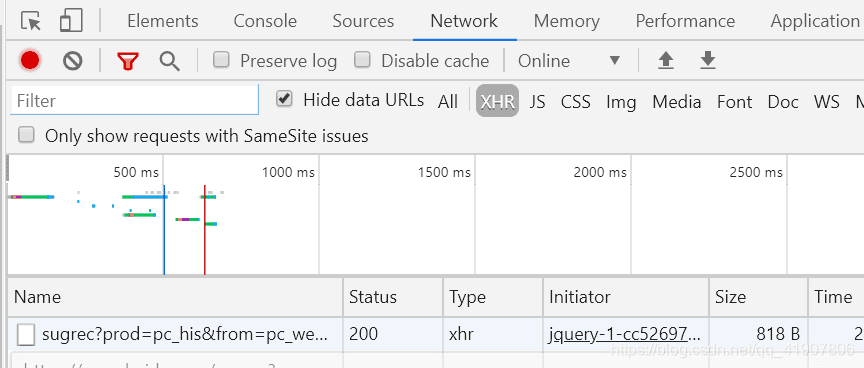Toggle the red filter funnel icon
This screenshot has height=368, width=864.
click(127, 61)
